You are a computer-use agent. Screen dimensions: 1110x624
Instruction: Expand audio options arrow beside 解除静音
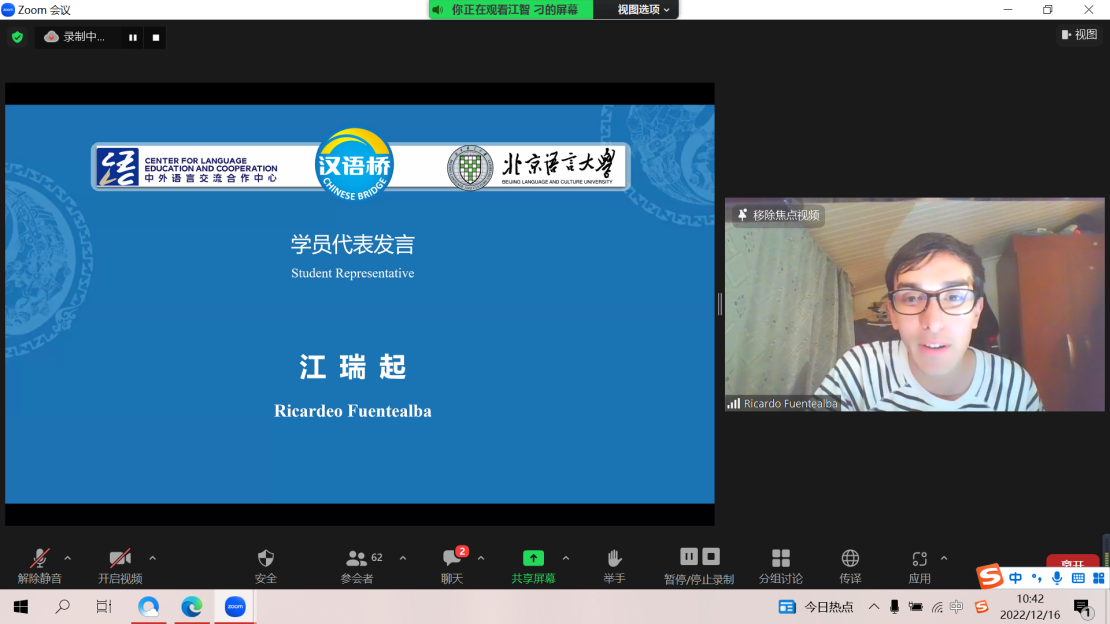tap(68, 558)
